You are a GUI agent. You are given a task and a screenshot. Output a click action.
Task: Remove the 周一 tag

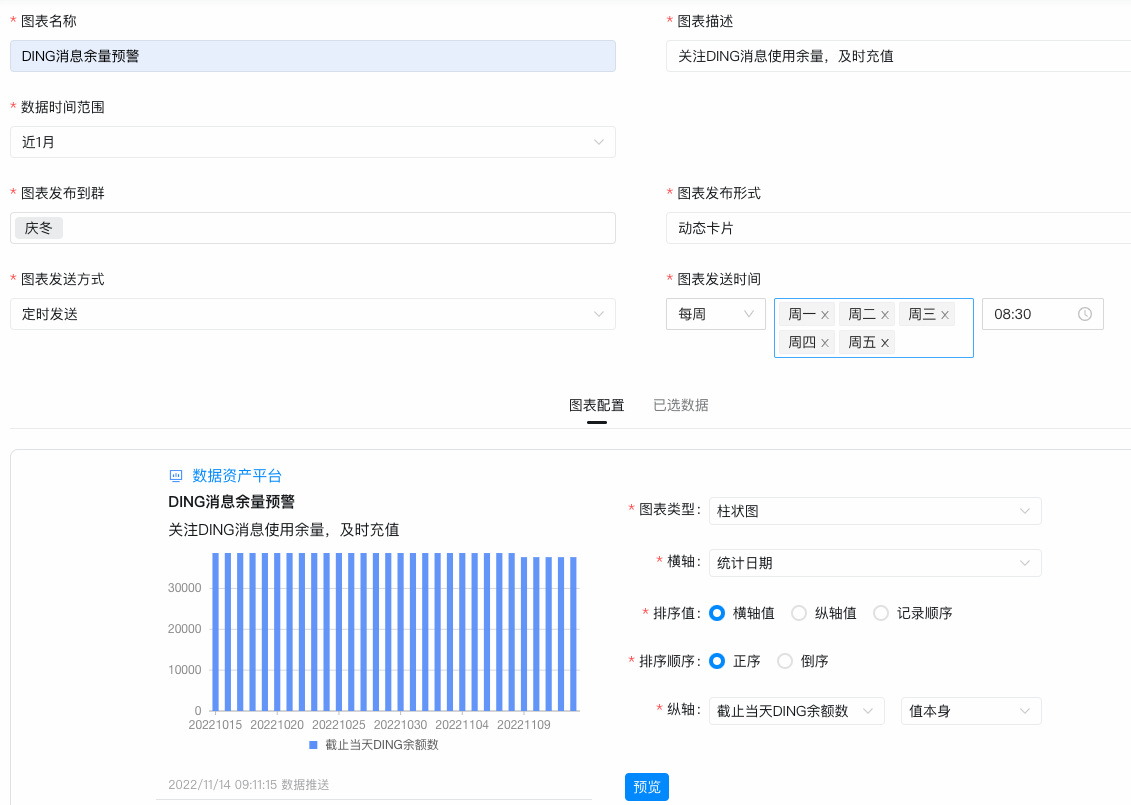point(824,315)
